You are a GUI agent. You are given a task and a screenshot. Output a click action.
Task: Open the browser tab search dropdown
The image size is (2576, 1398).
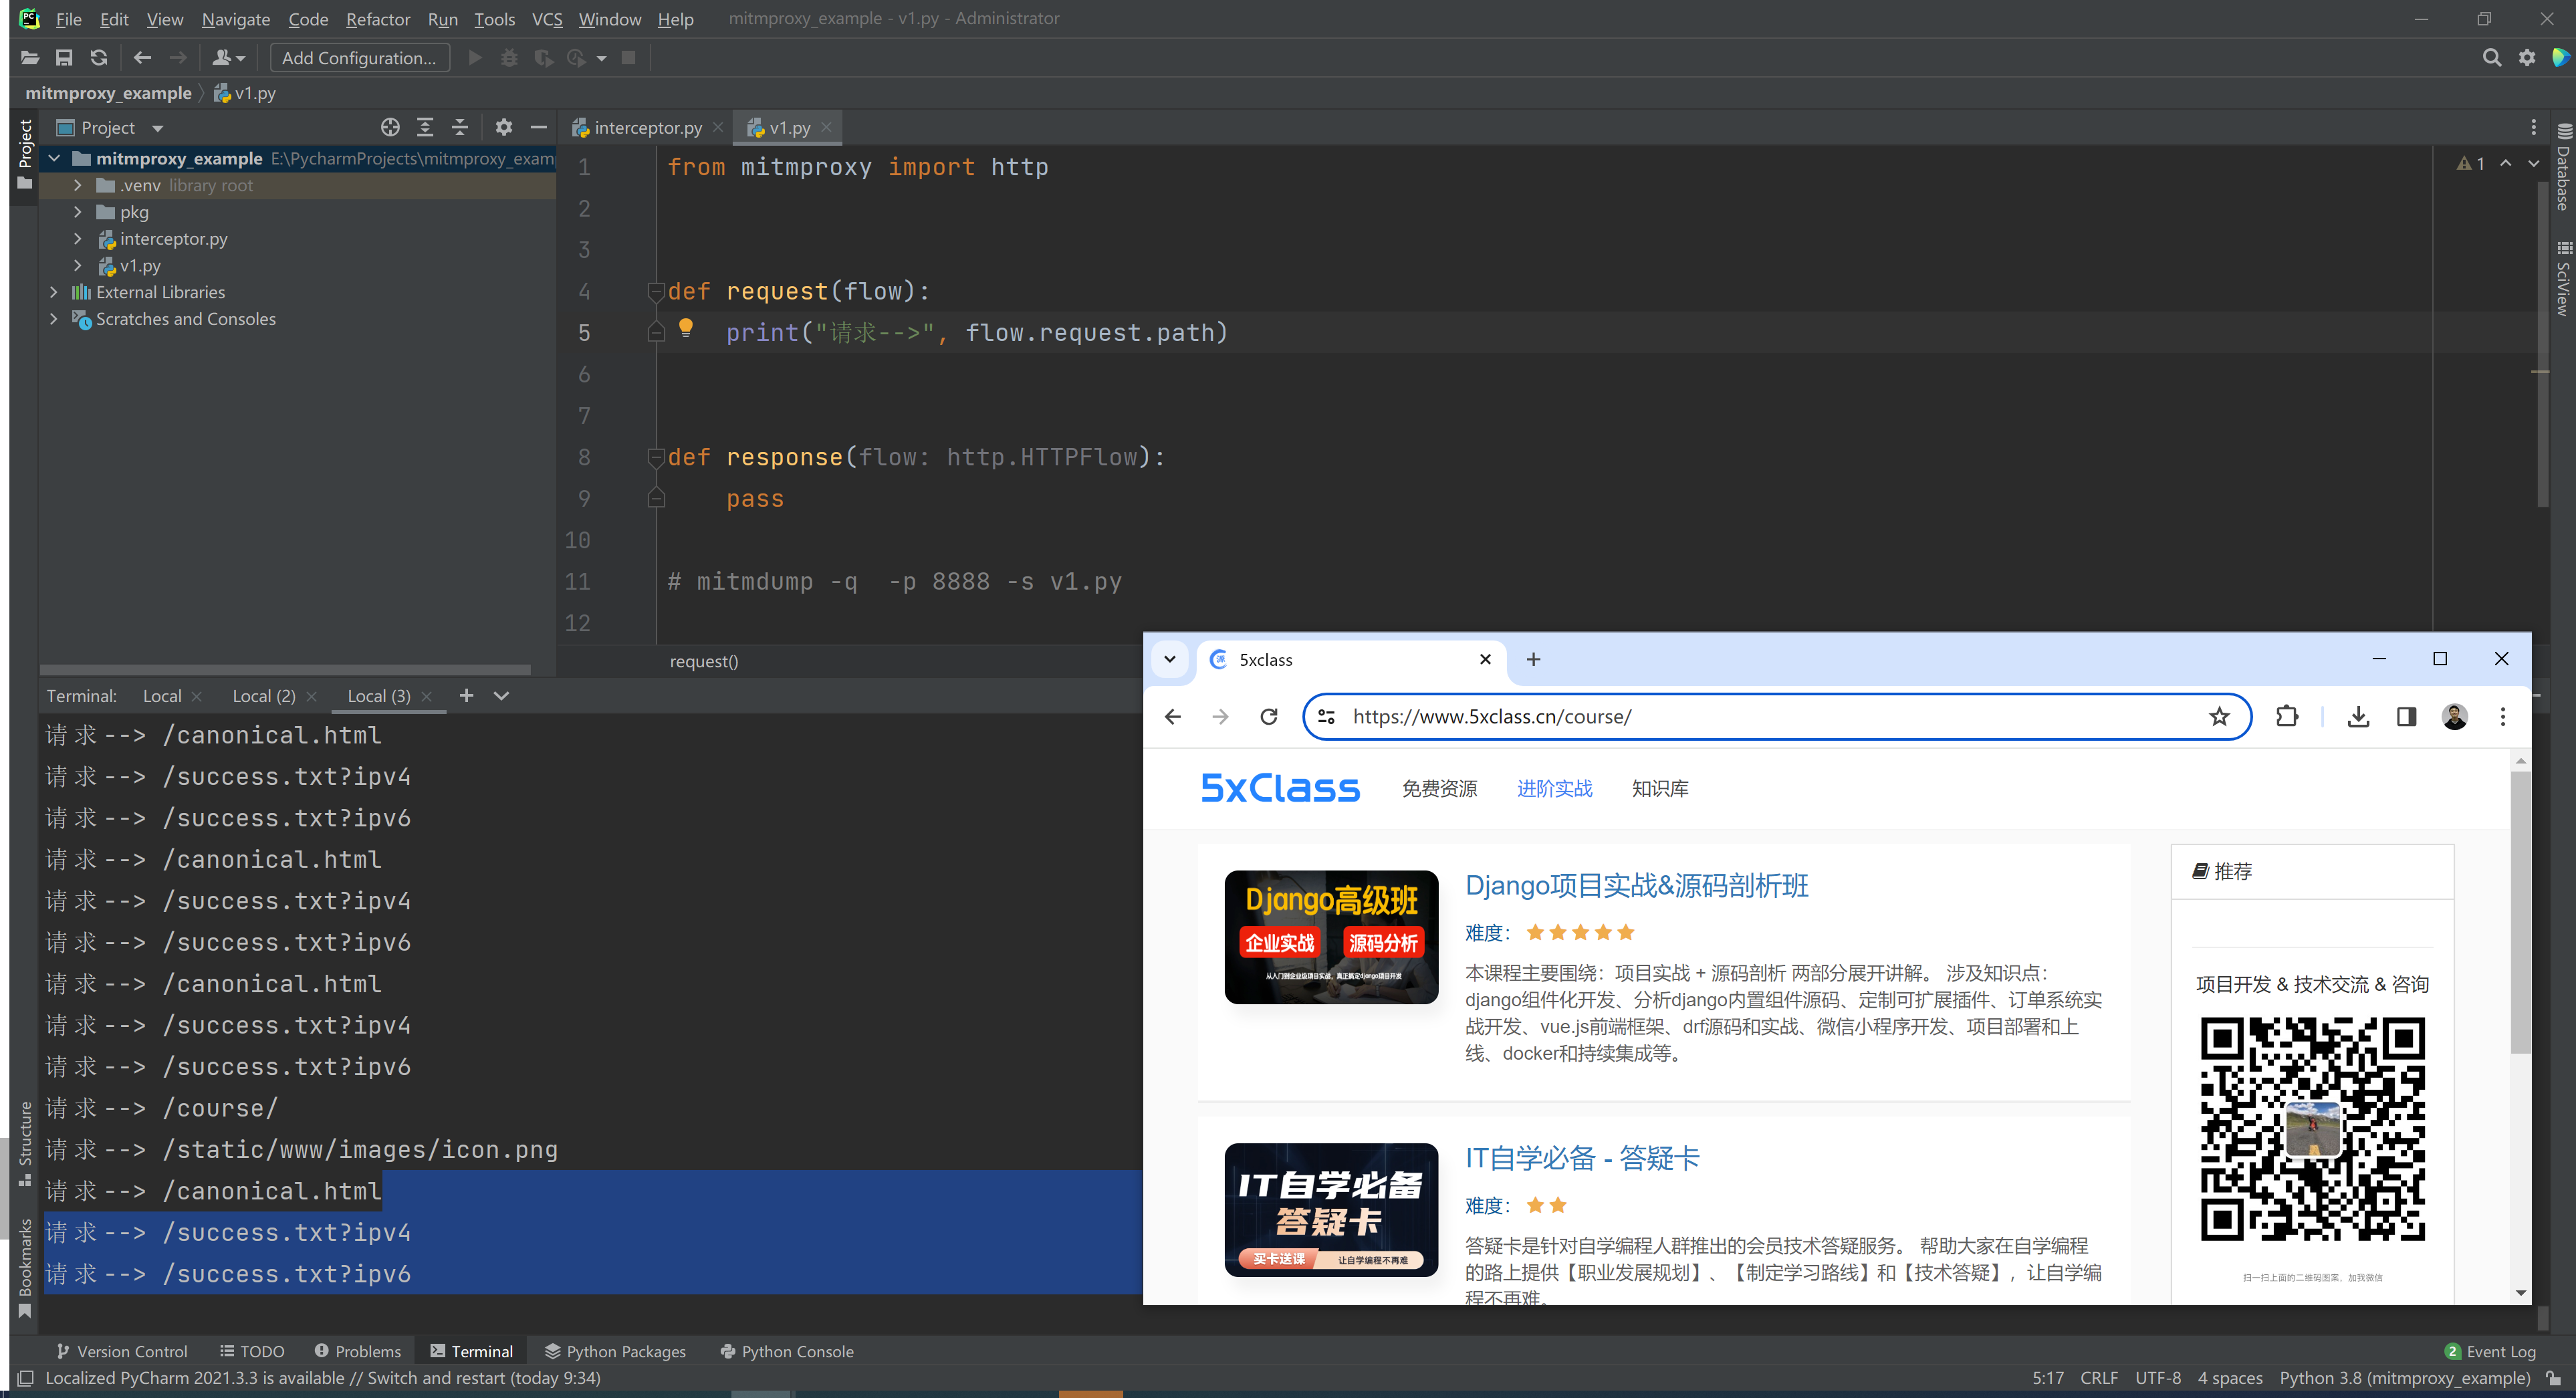coord(1169,659)
